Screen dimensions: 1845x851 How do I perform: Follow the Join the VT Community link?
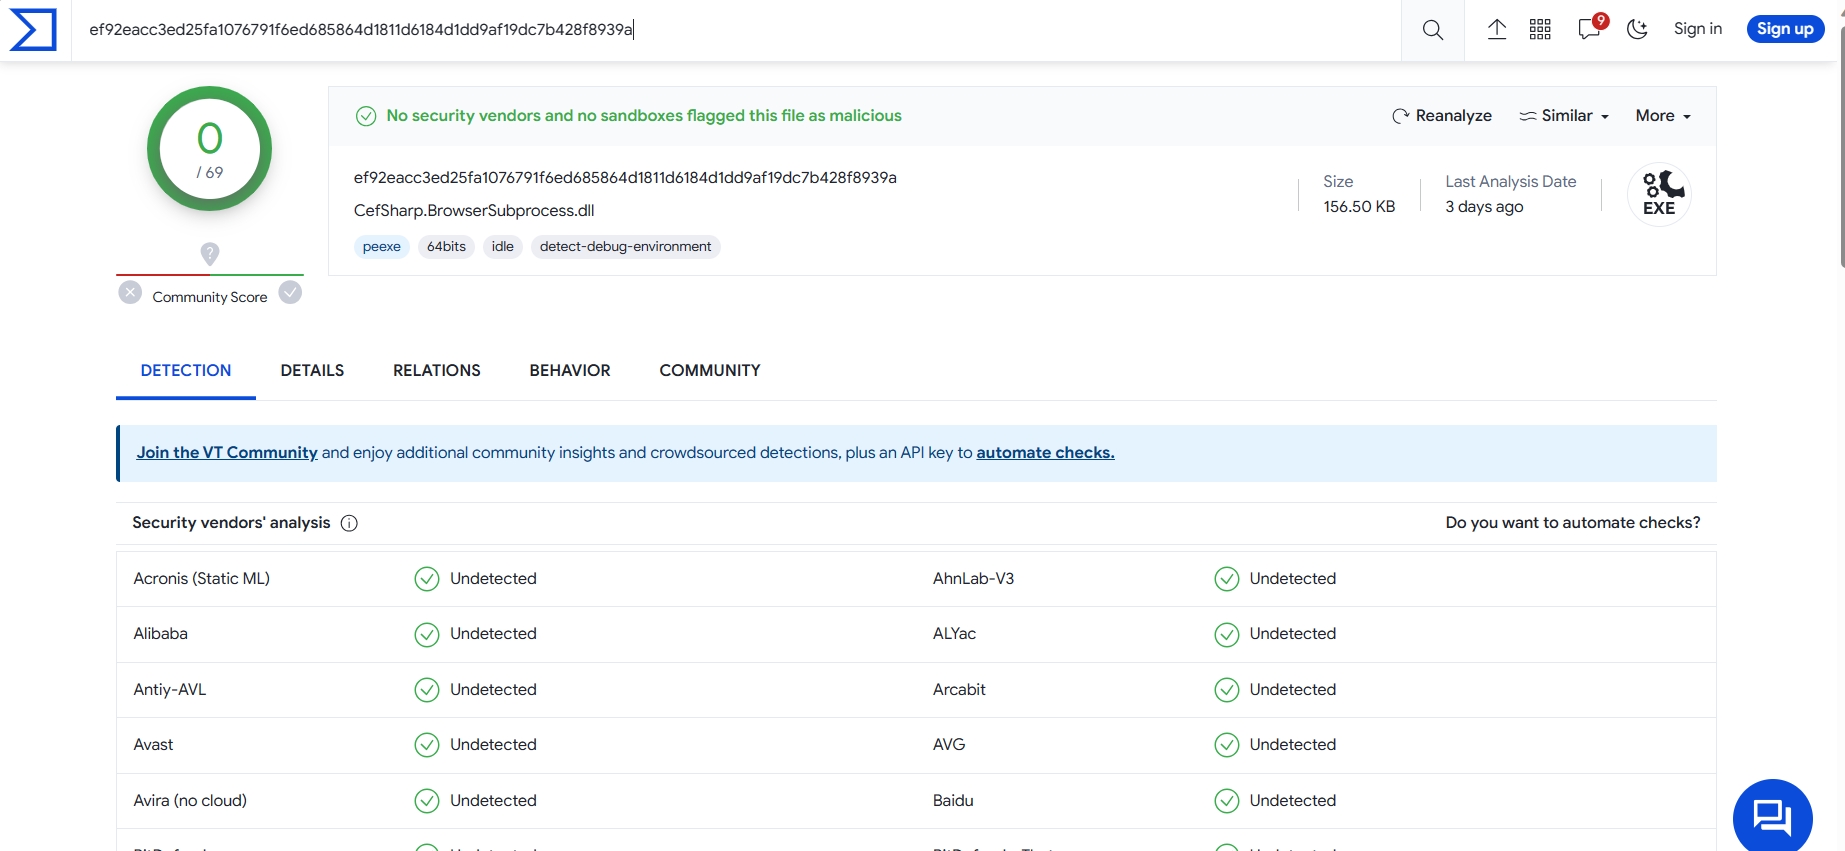pos(227,453)
